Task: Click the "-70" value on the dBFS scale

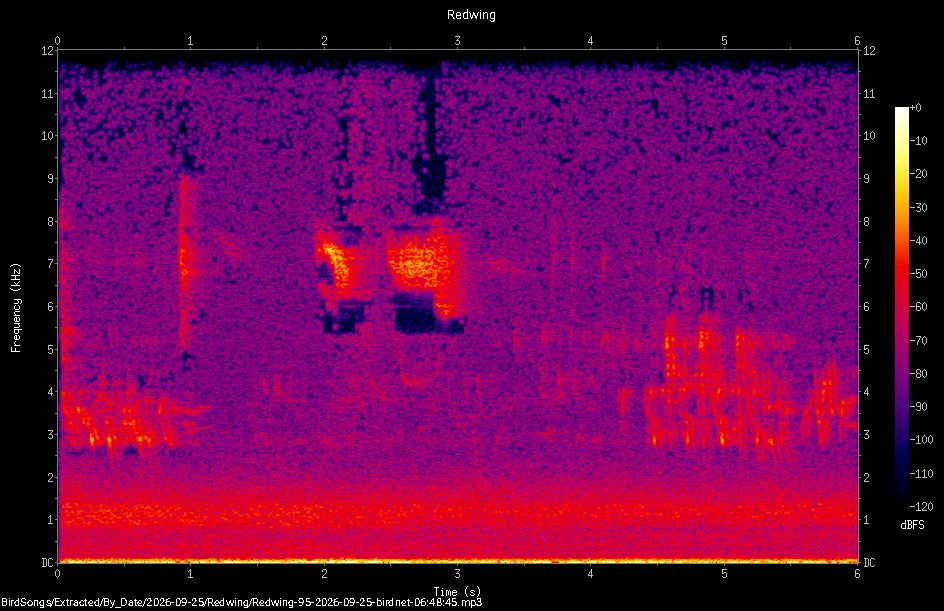Action: point(919,341)
